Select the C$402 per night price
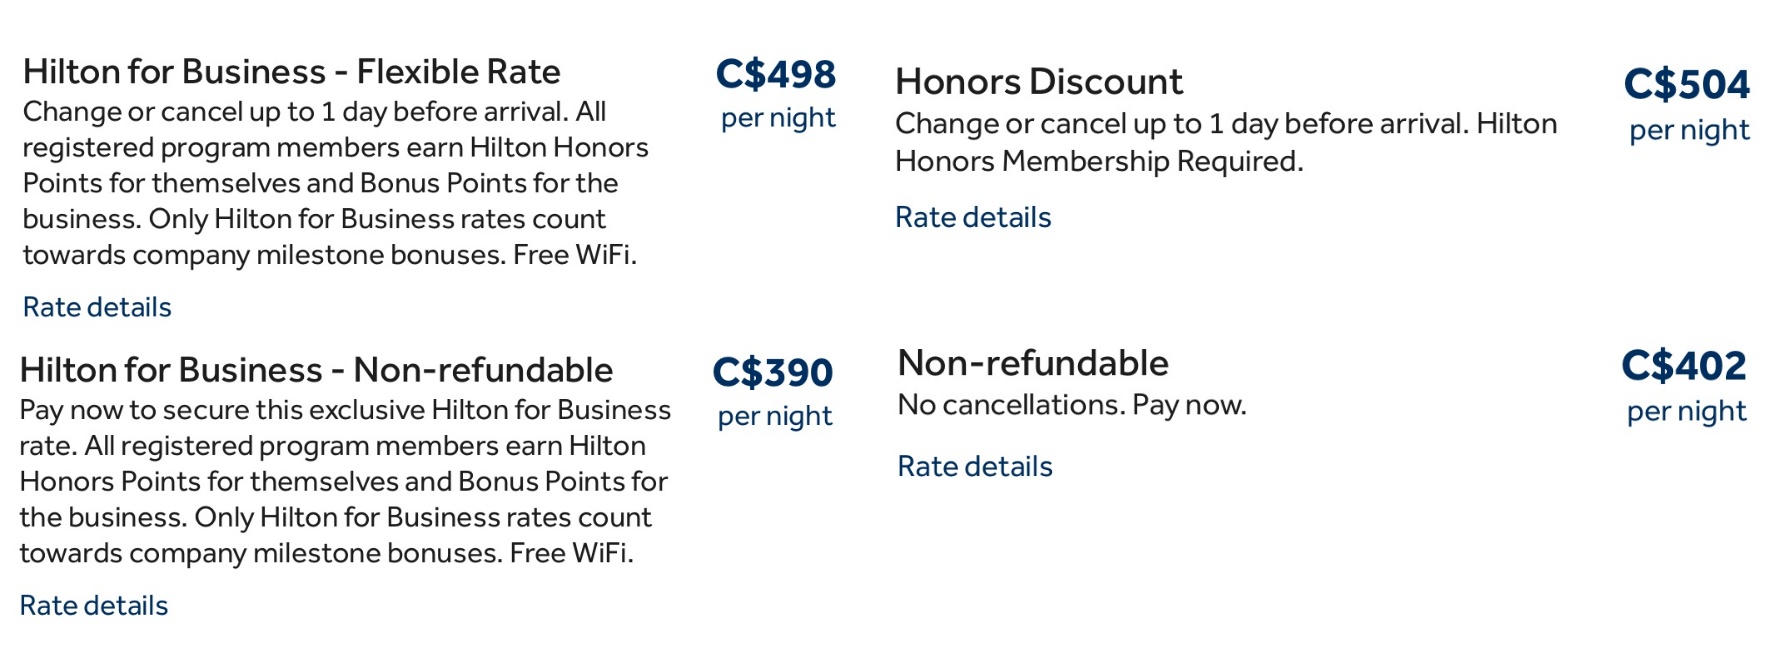The height and width of the screenshot is (646, 1787). (1684, 368)
